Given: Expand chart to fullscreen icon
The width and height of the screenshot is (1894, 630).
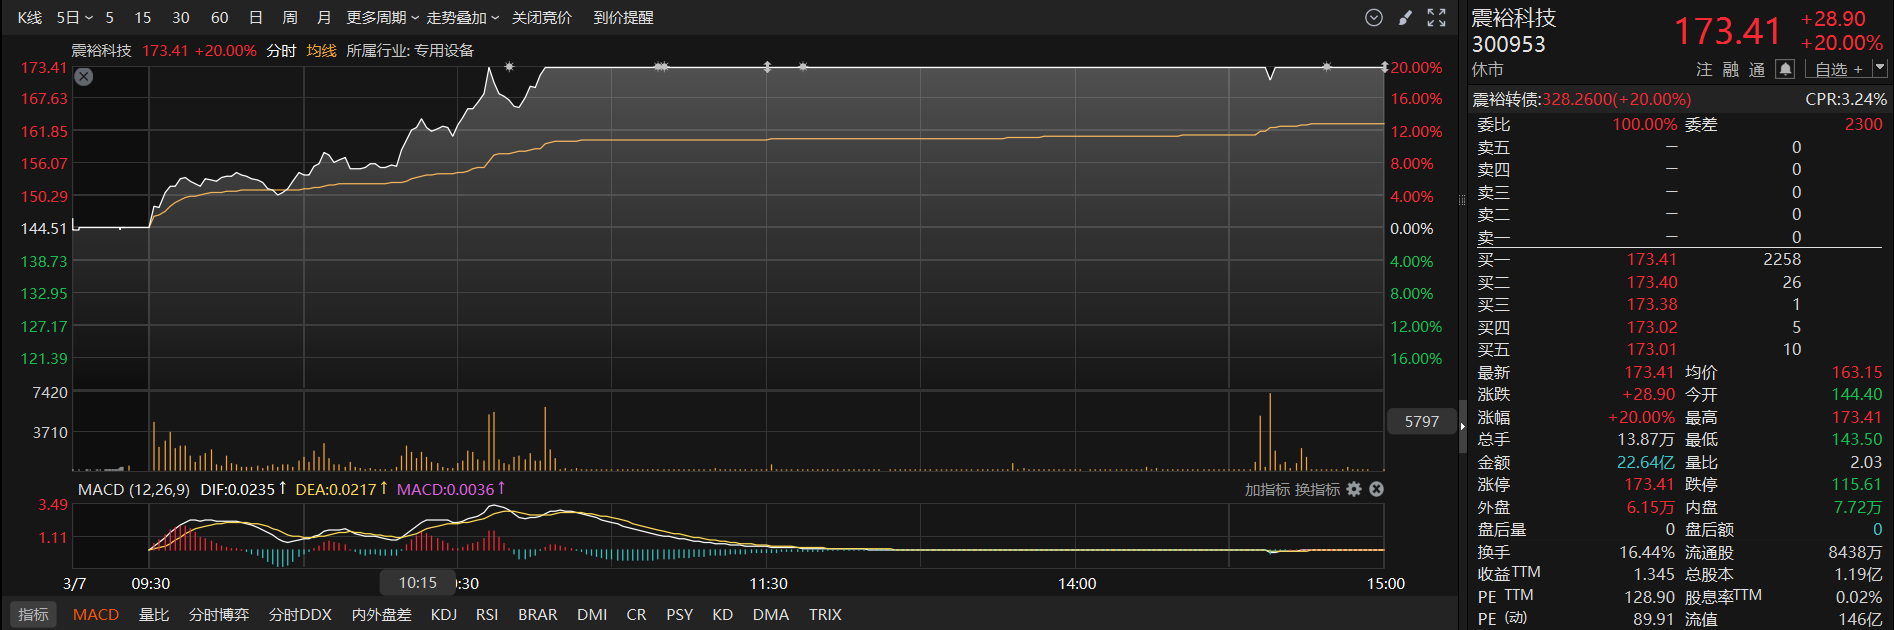Looking at the screenshot, I should (x=1437, y=18).
